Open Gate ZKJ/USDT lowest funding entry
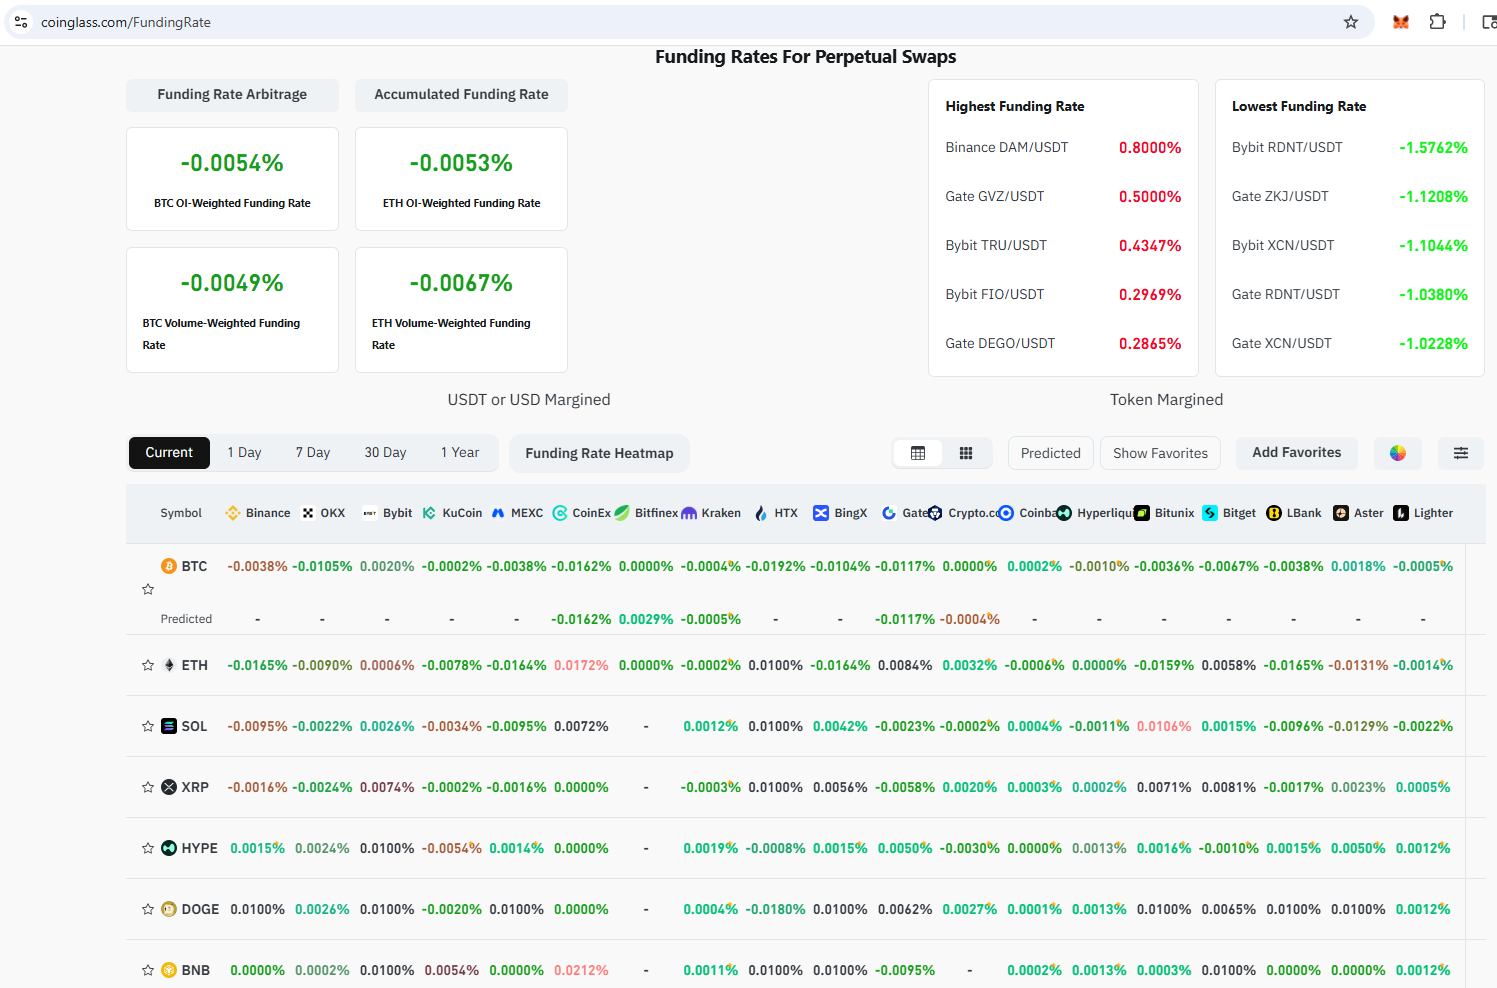 point(1350,196)
